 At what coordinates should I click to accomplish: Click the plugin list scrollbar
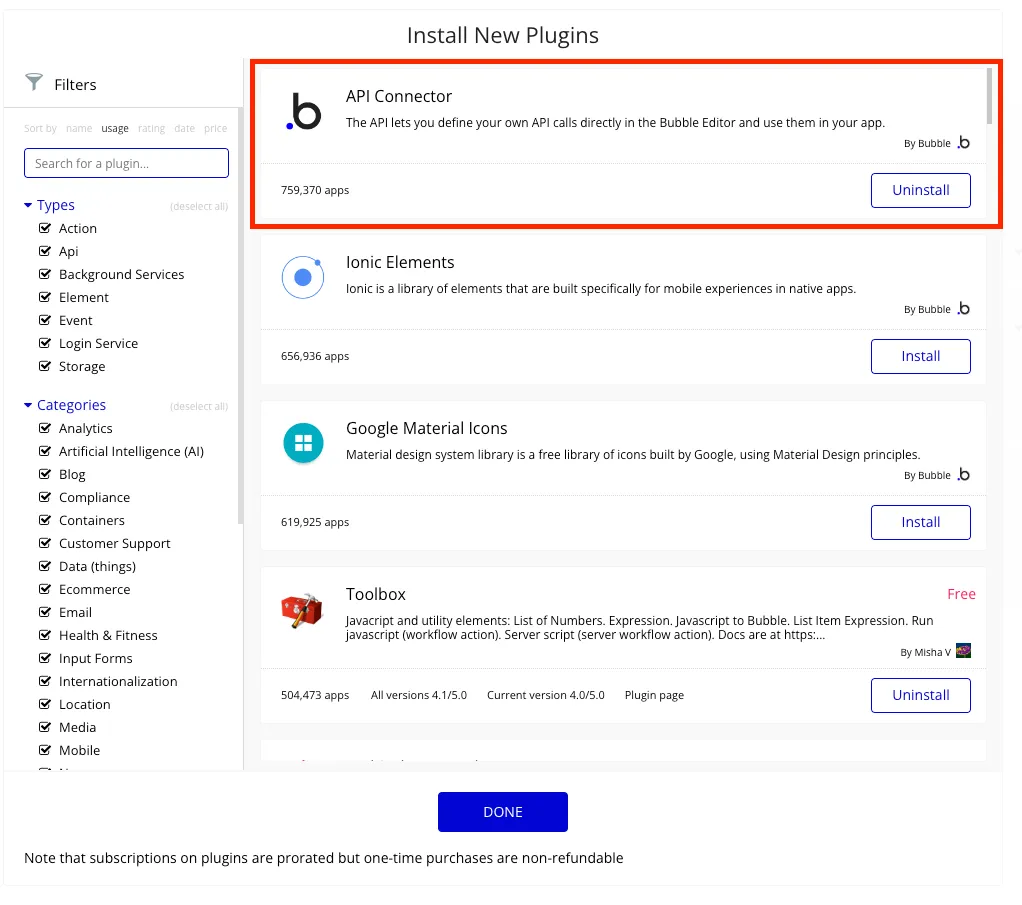989,95
